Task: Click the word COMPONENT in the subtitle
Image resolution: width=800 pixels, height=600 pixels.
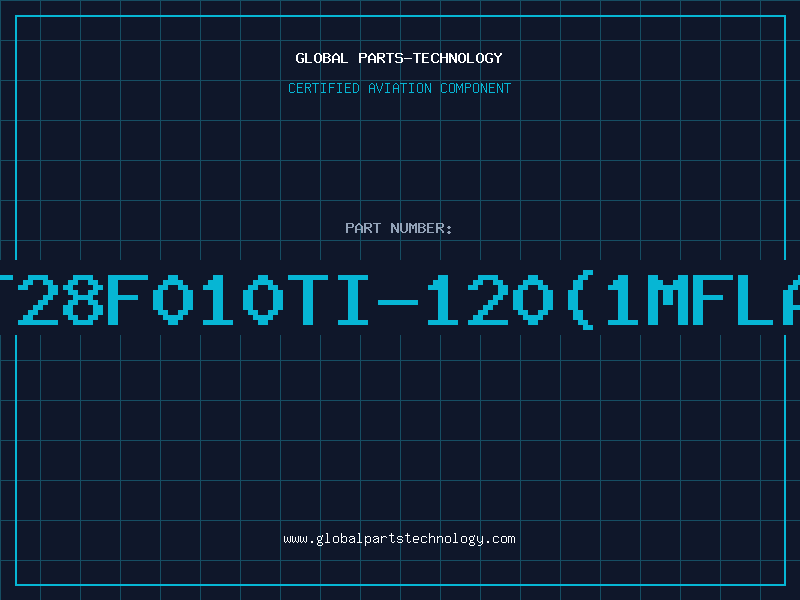Action: pos(475,88)
